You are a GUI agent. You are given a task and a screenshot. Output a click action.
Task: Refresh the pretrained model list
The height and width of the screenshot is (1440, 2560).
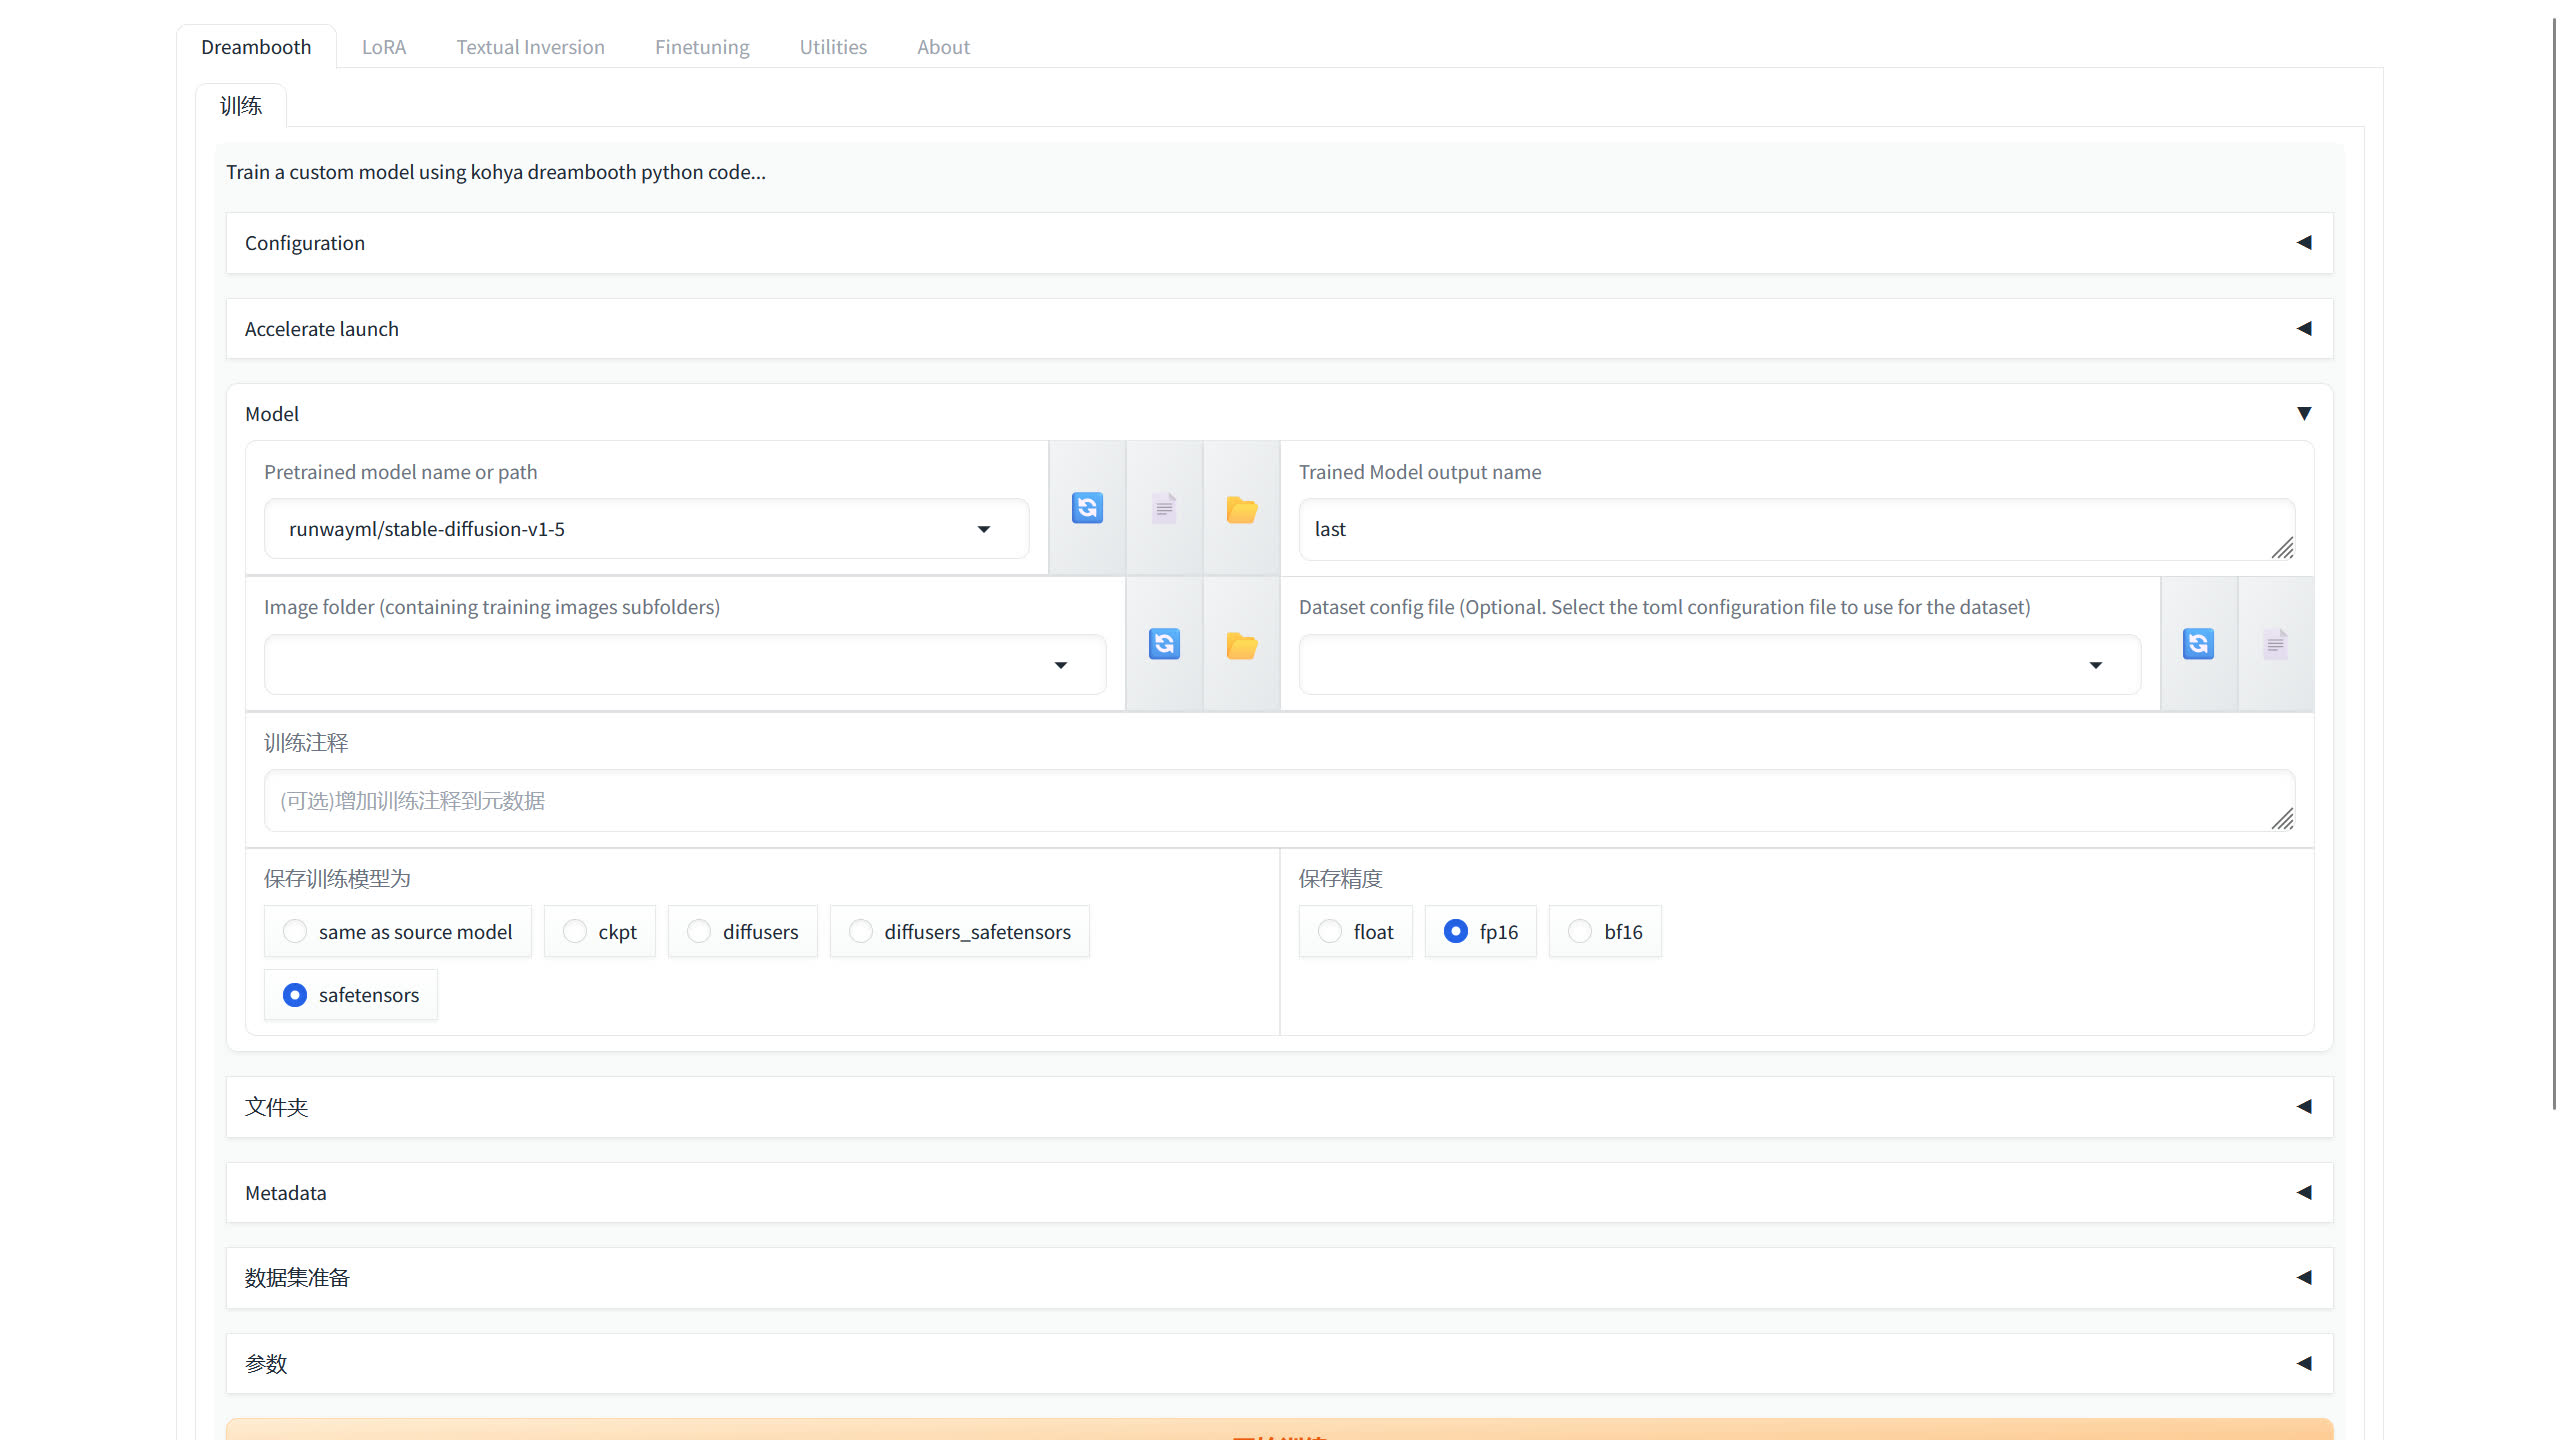(1087, 508)
